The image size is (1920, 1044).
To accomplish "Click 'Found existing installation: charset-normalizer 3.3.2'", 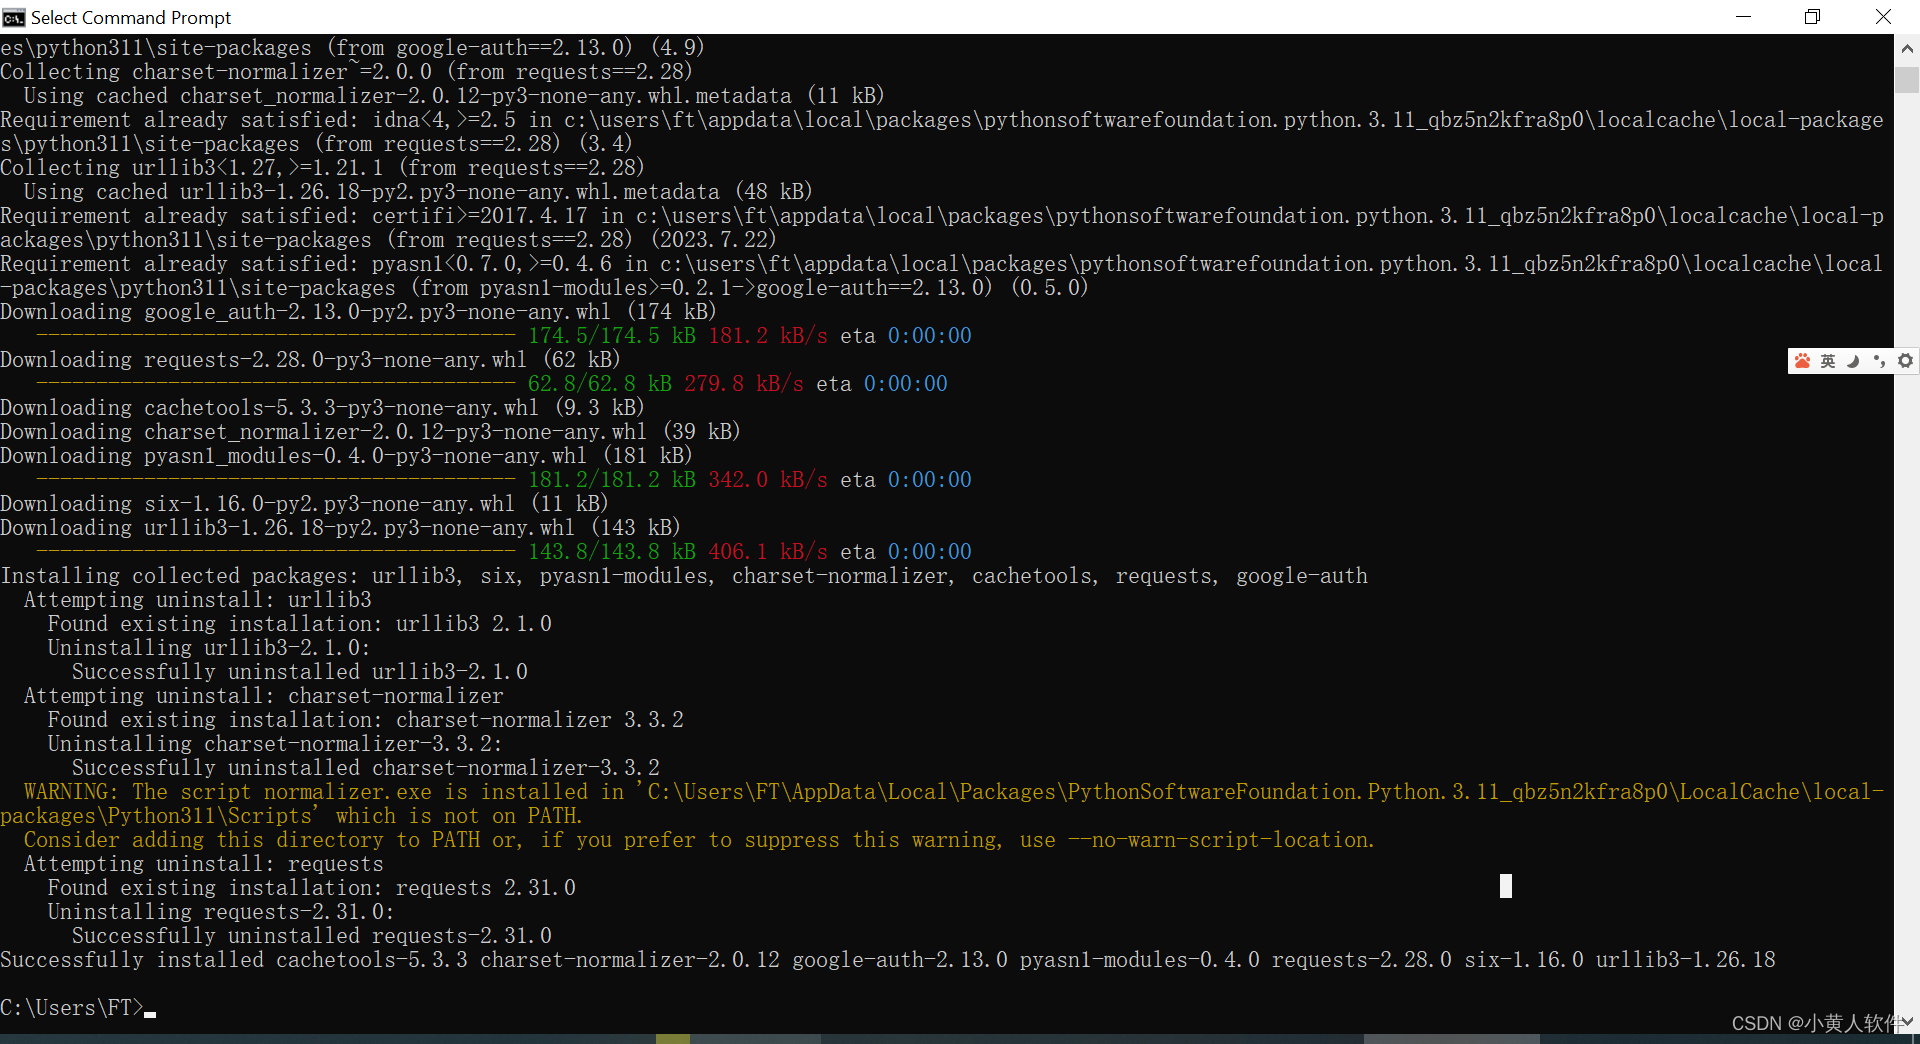I will pyautogui.click(x=366, y=720).
